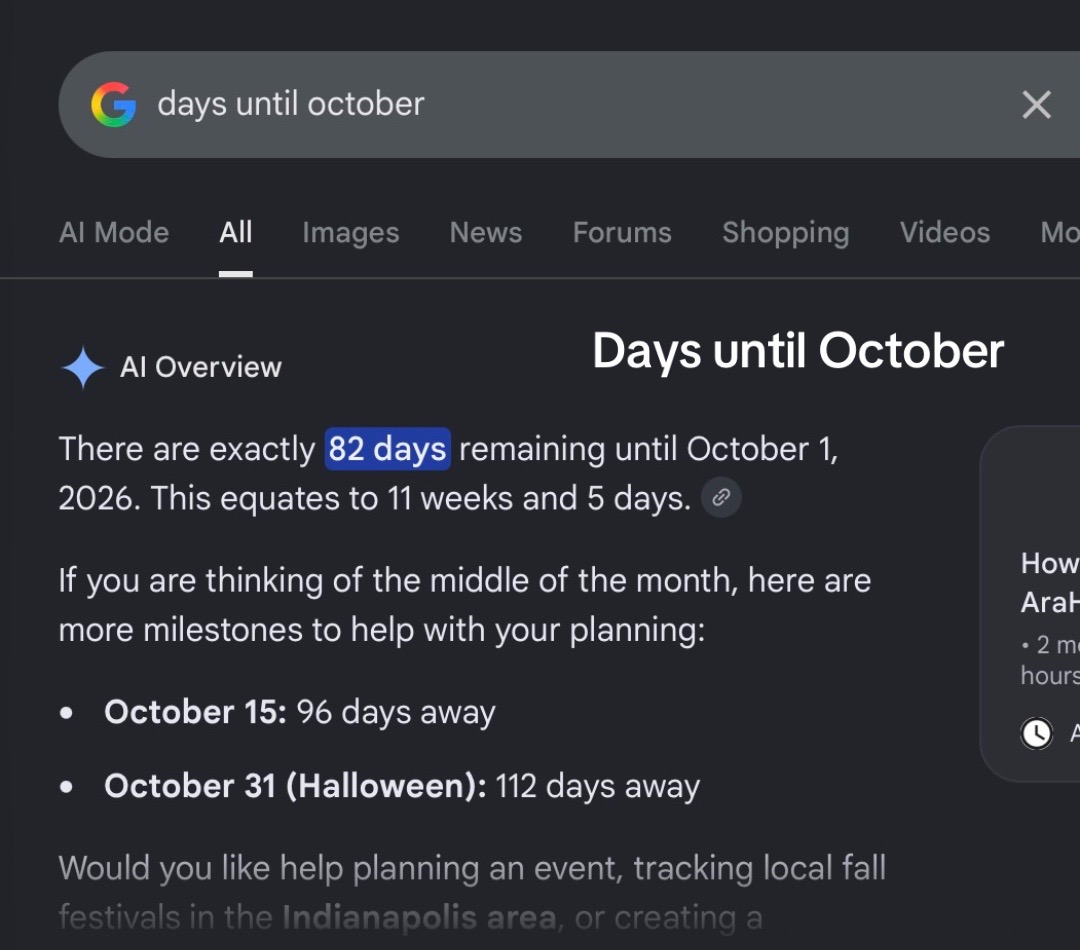Expand the More tab options
Image resolution: width=1080 pixels, height=950 pixels.
(x=1059, y=233)
